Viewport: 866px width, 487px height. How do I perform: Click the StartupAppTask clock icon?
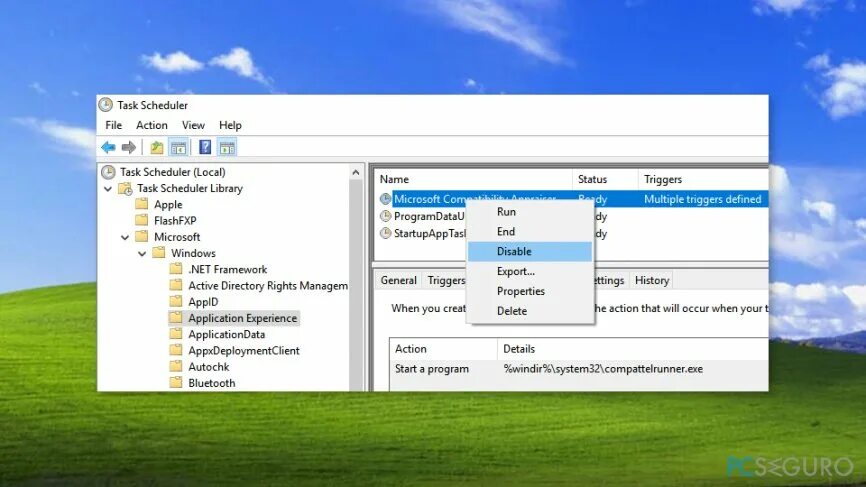click(x=386, y=233)
